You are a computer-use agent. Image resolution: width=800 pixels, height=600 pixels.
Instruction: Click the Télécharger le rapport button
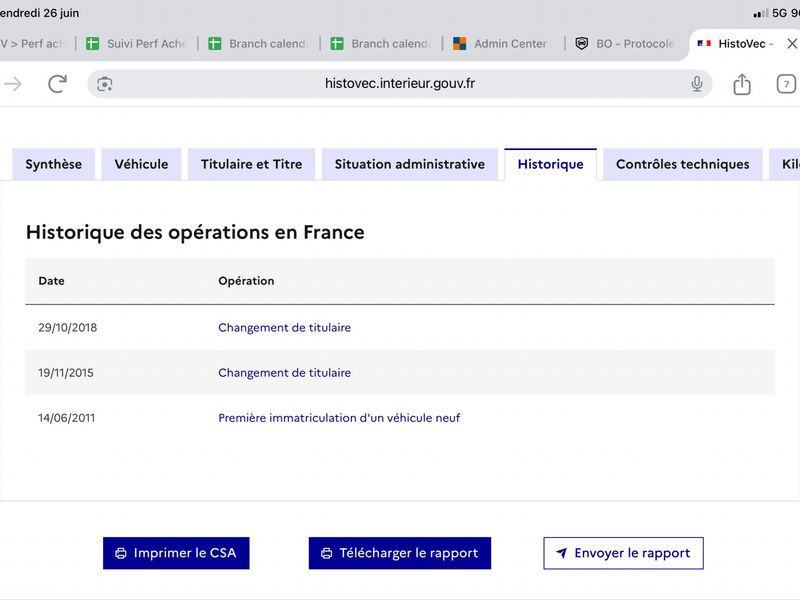[x=399, y=553]
